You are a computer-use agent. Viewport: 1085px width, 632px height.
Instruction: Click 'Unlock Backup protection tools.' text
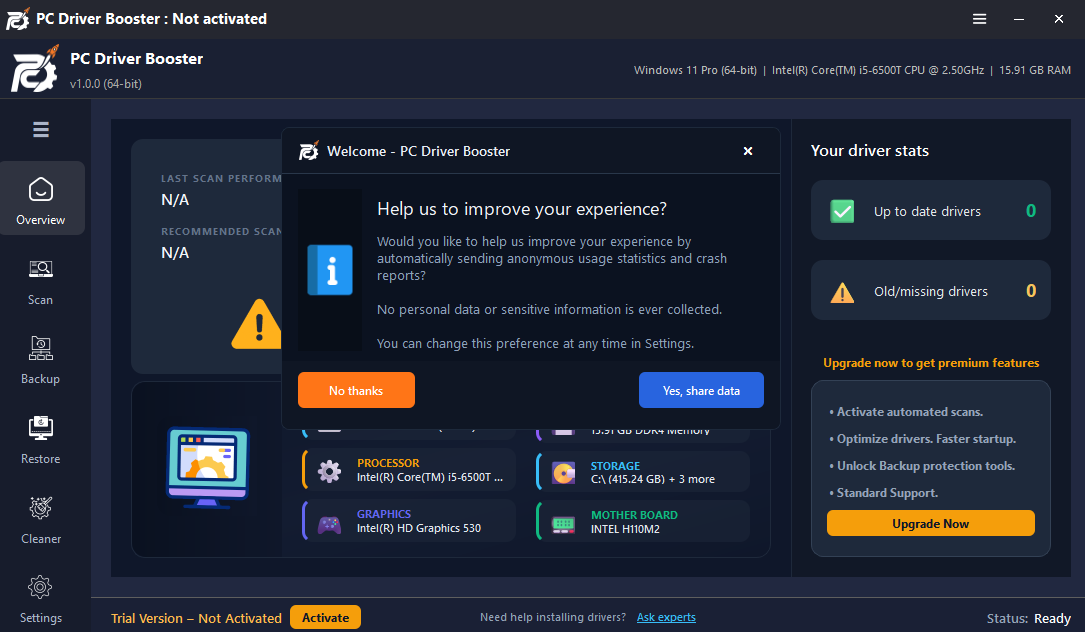[x=926, y=466]
